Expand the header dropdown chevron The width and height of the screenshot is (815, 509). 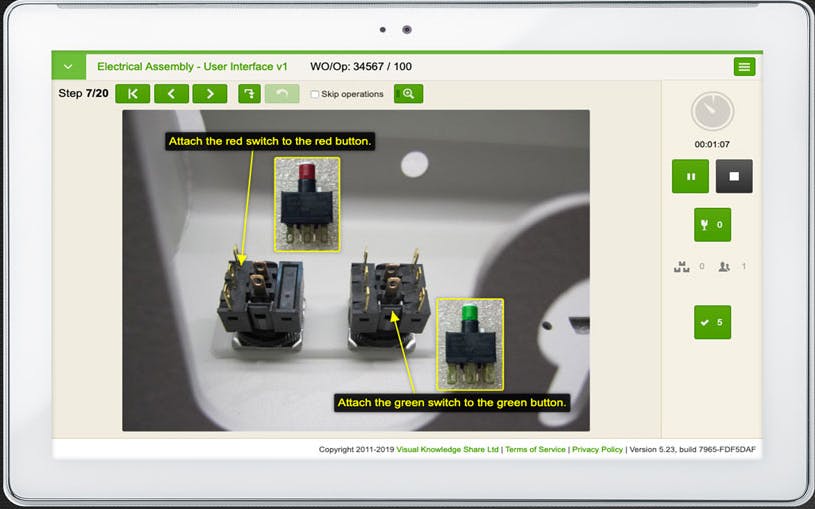(69, 67)
